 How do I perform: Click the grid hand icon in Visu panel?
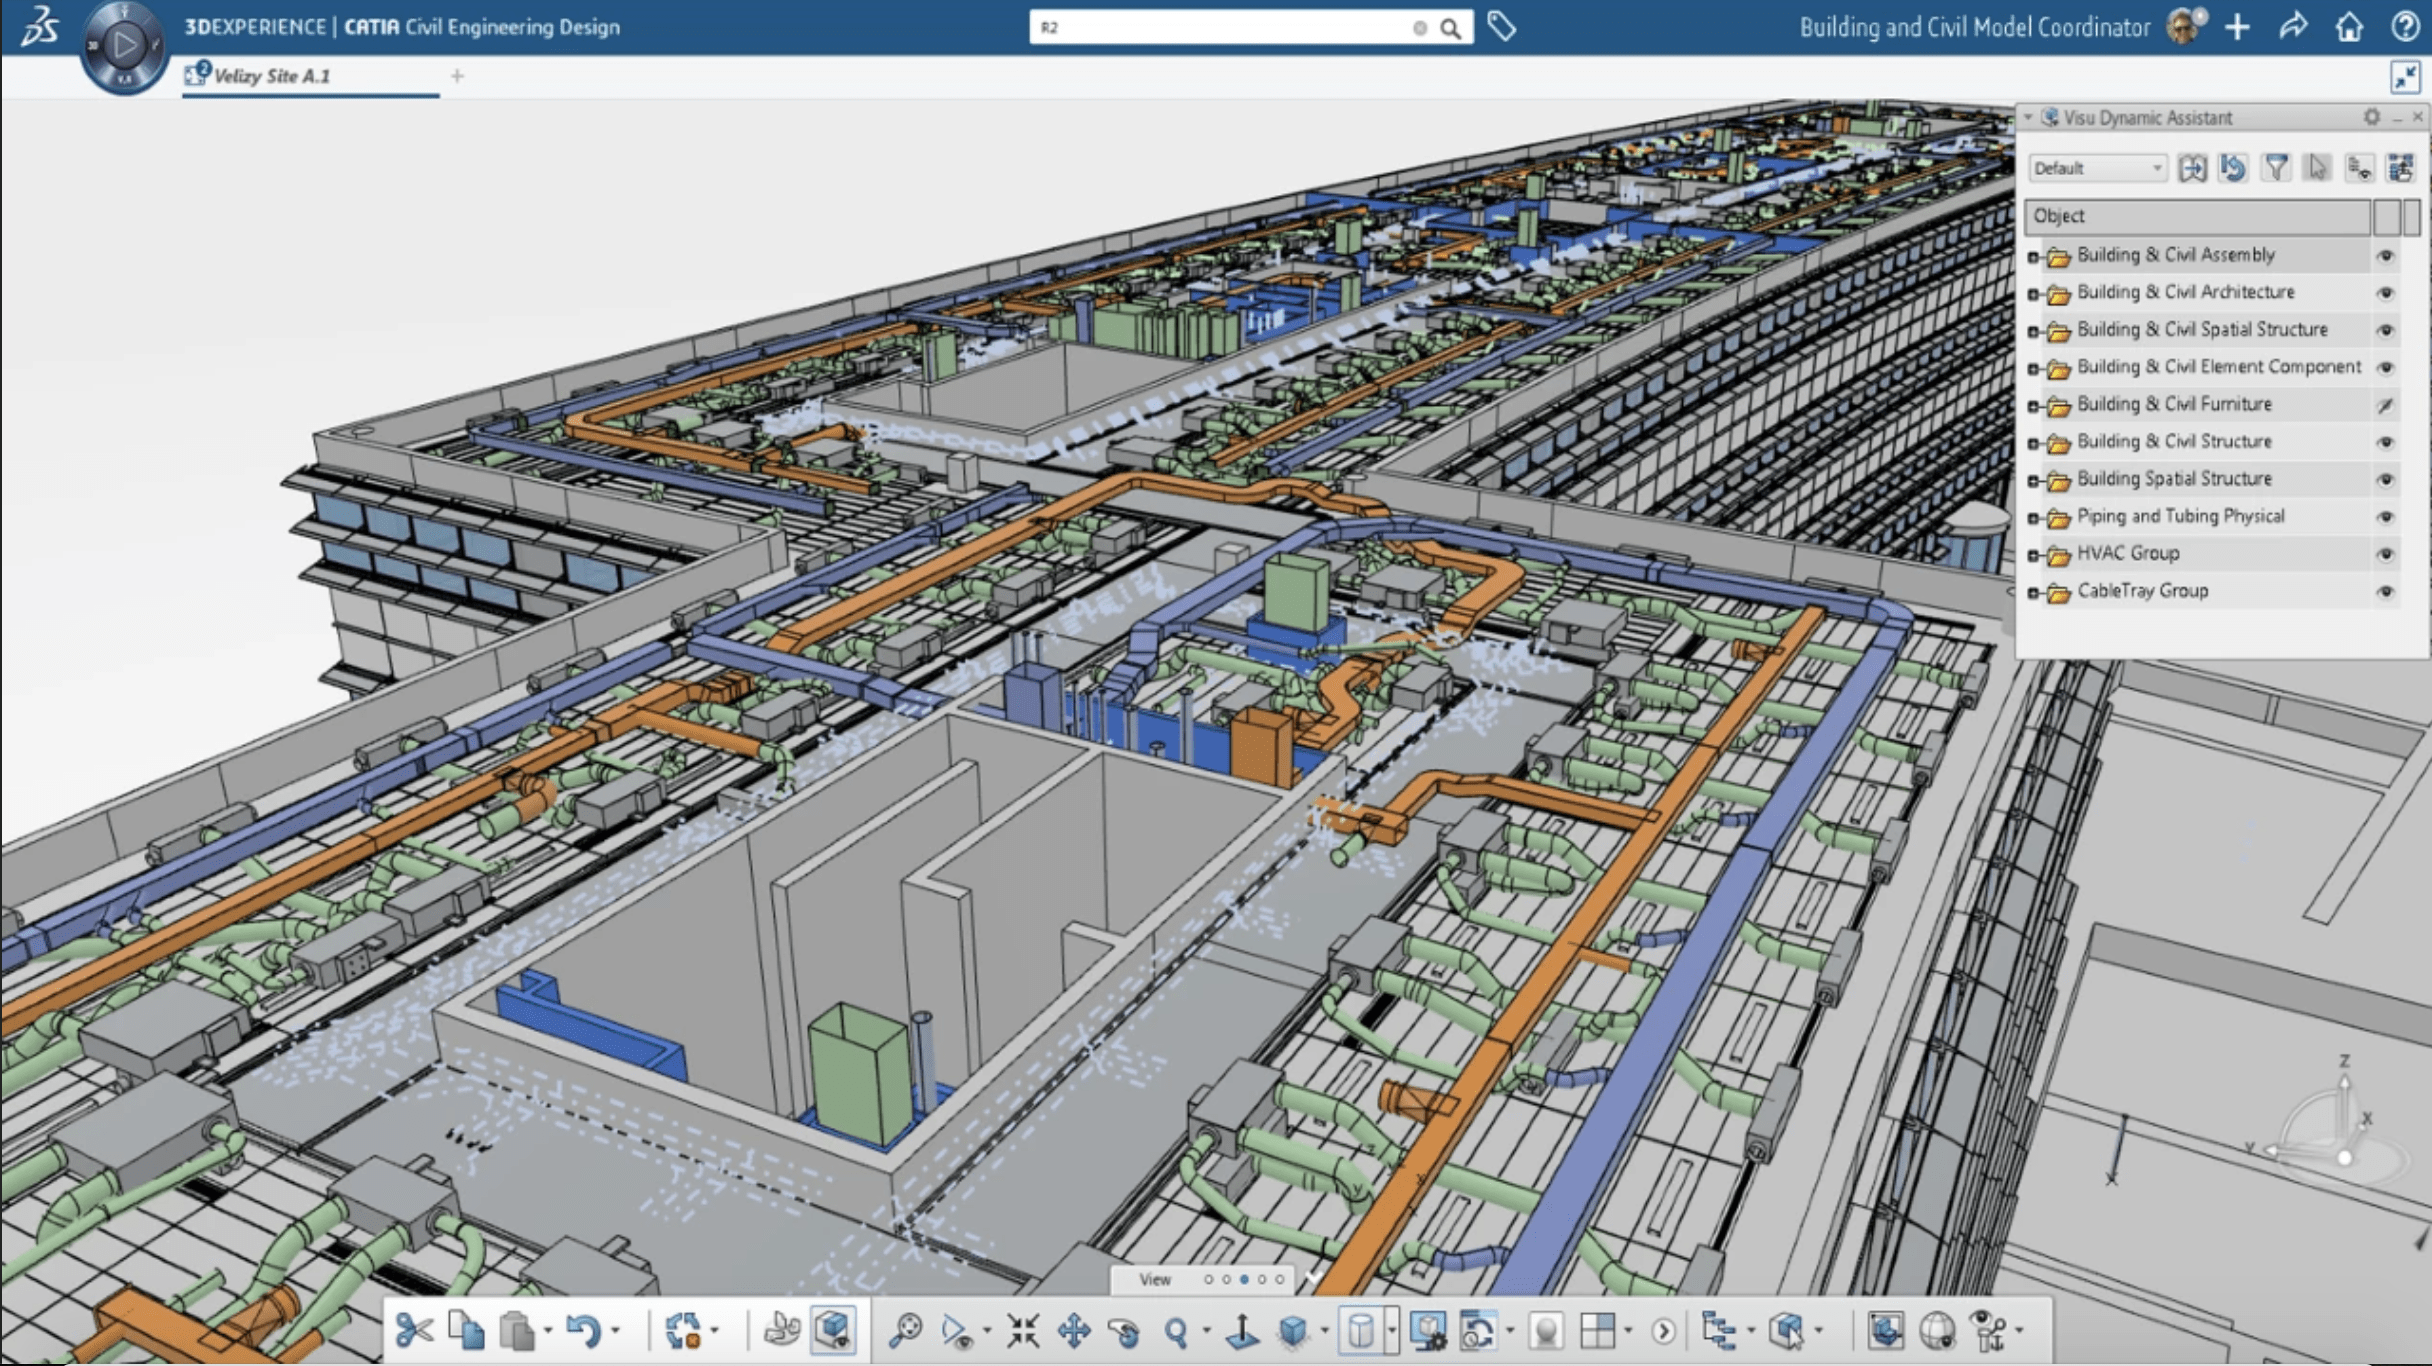(x=2401, y=168)
